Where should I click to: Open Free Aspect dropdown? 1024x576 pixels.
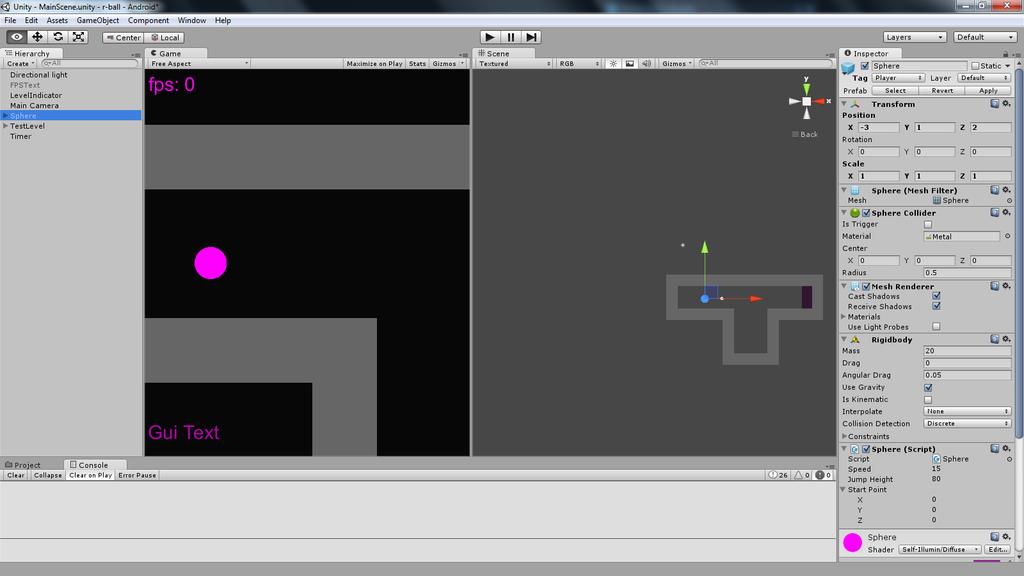pyautogui.click(x=199, y=63)
